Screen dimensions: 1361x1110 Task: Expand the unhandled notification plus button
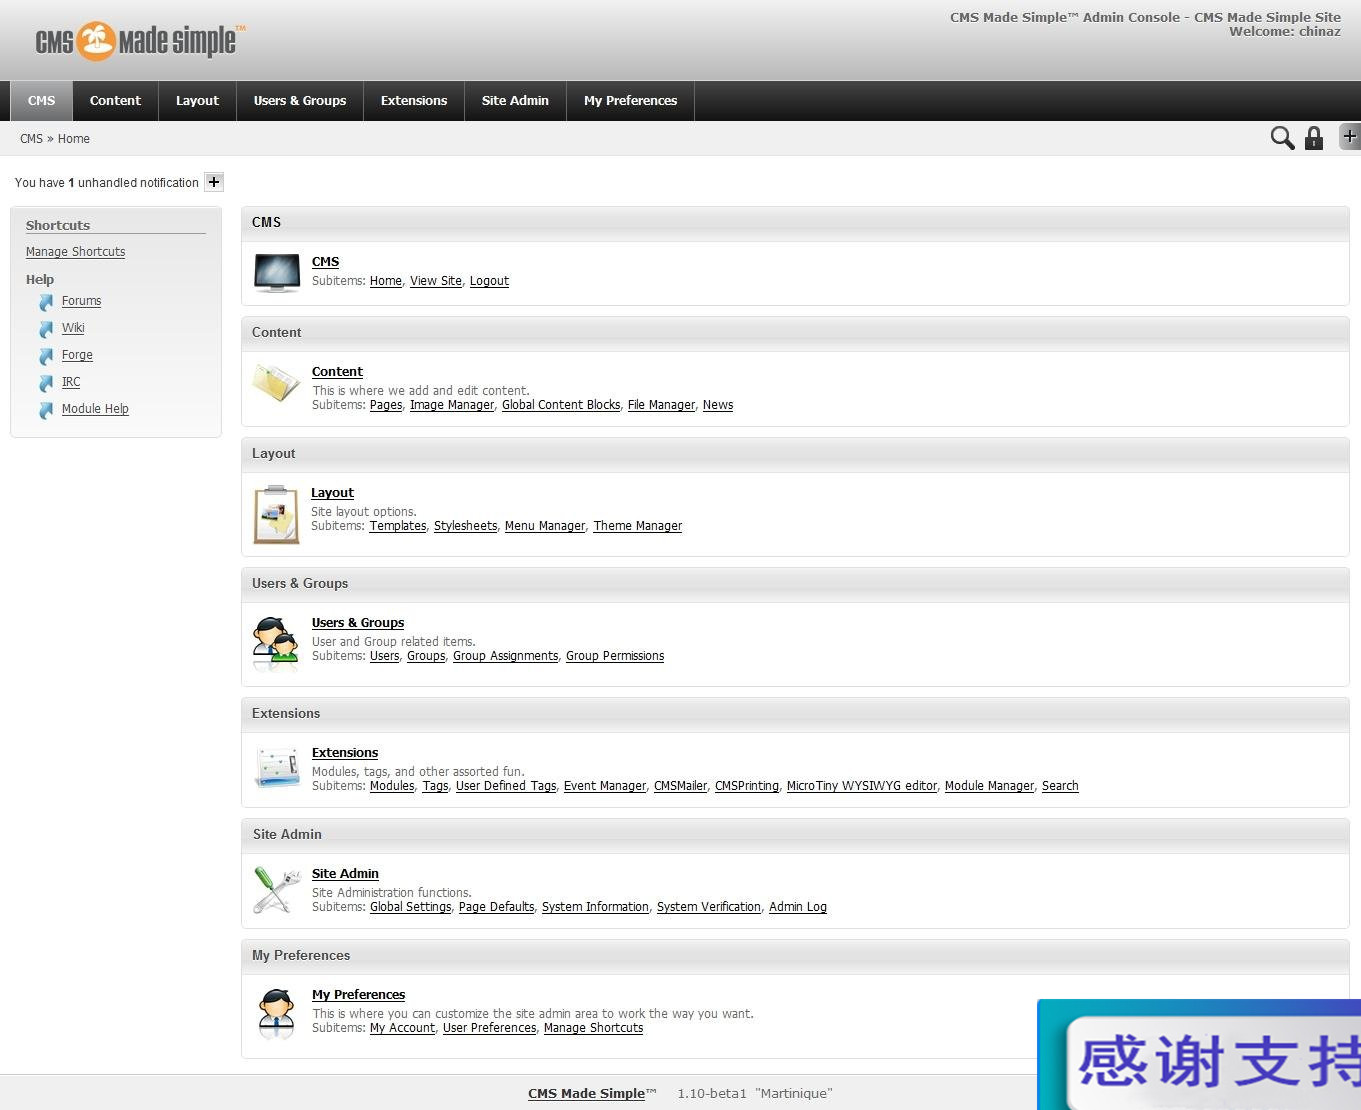coord(214,182)
